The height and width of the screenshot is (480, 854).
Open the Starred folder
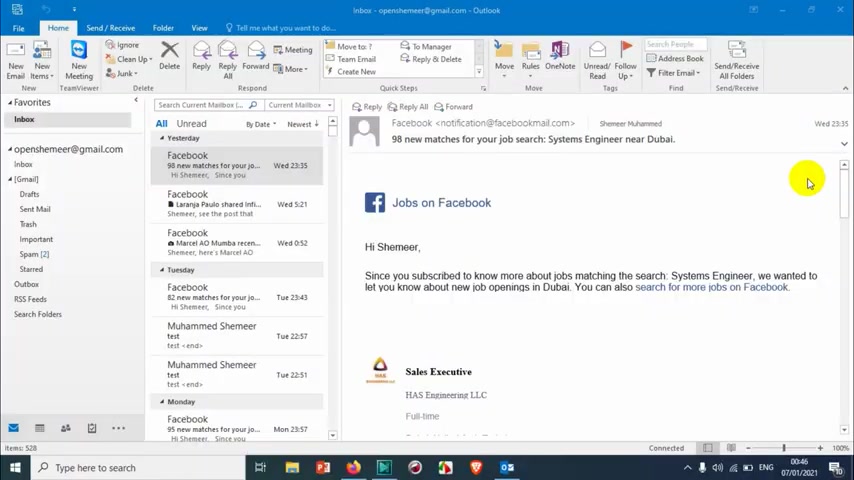(x=31, y=269)
